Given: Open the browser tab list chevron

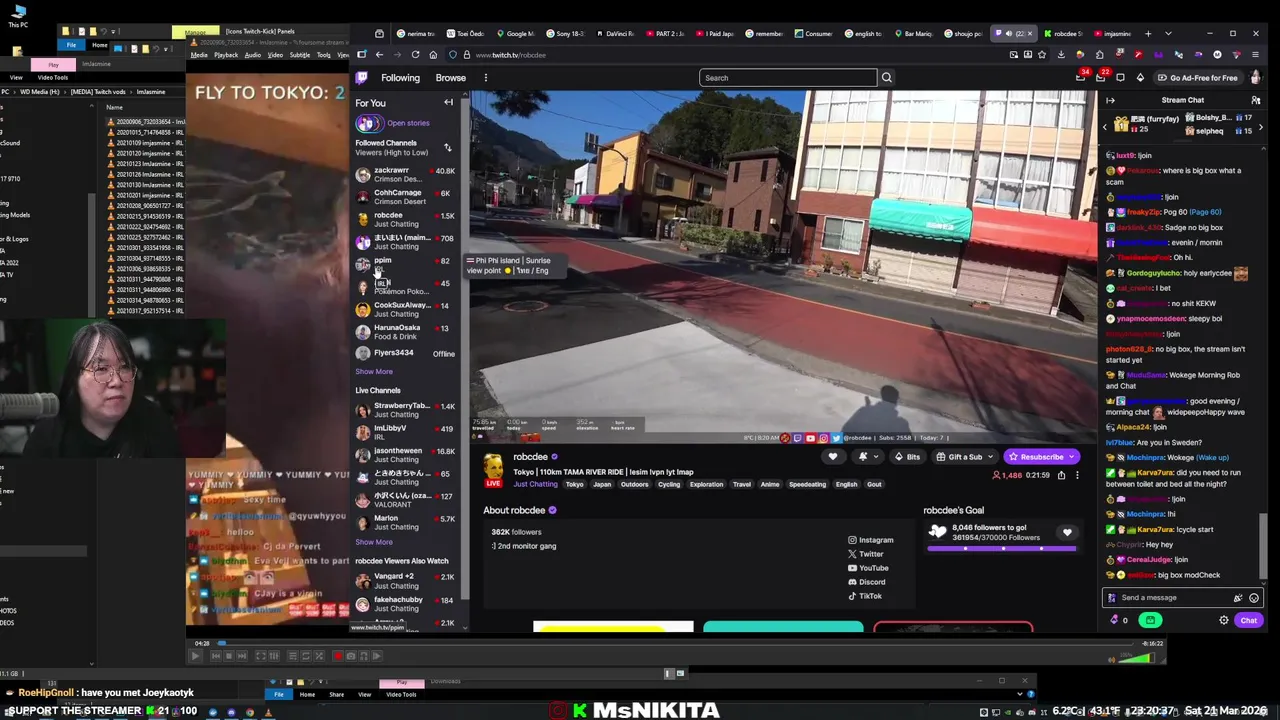Looking at the screenshot, I should coord(1168,34).
